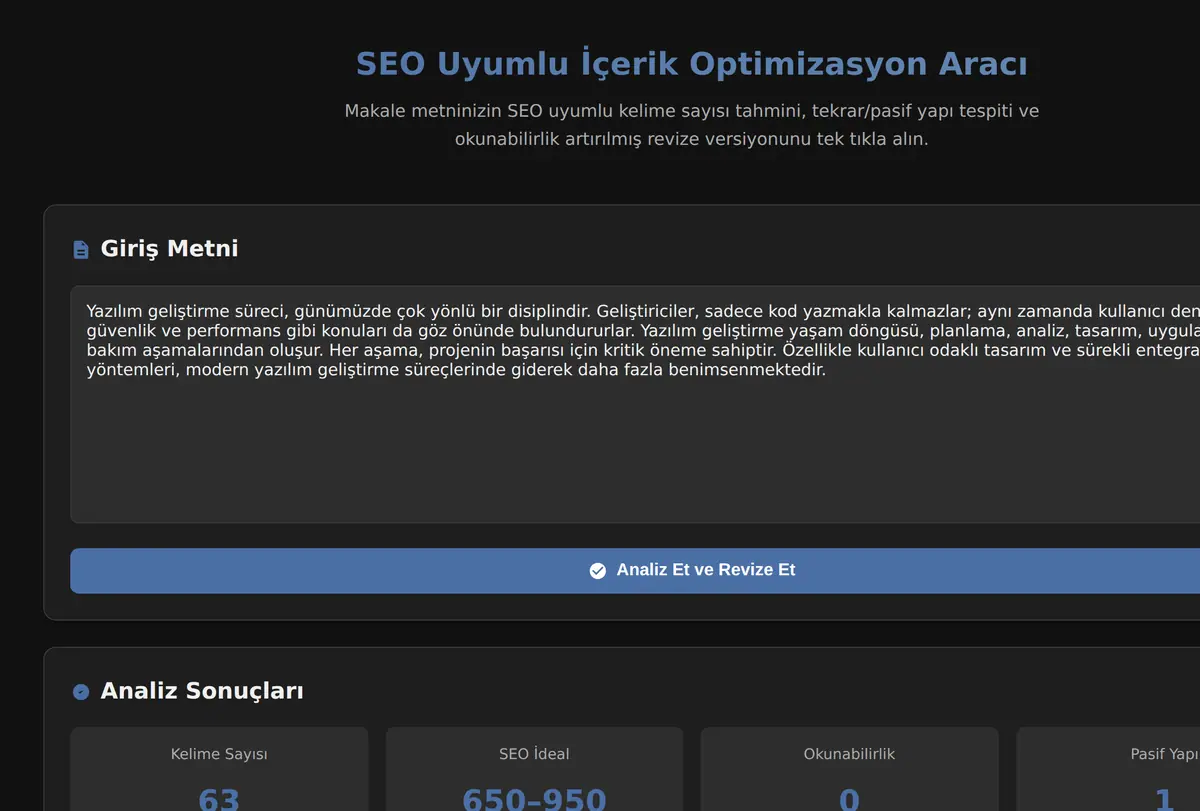Select the Okunabilirlik card label
Image resolution: width=1200 pixels, height=811 pixels.
[849, 754]
